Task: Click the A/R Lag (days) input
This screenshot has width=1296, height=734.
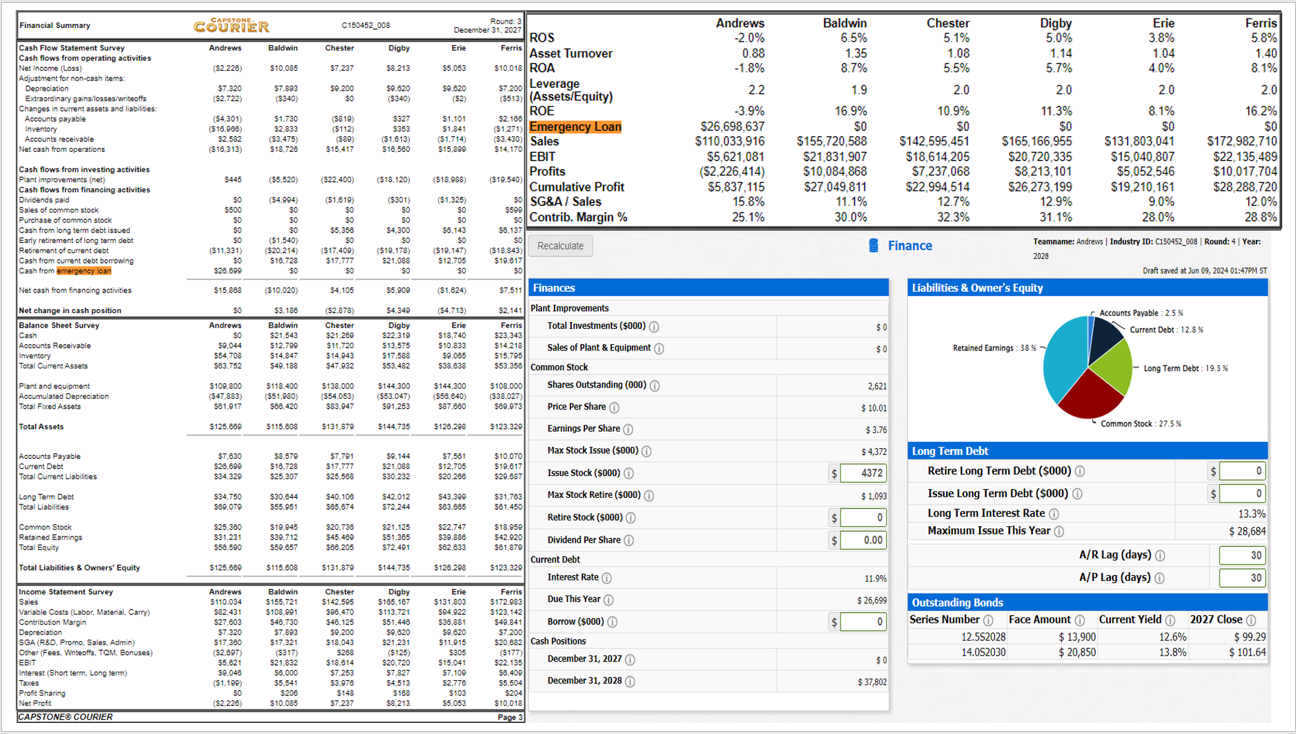Action: click(1243, 556)
